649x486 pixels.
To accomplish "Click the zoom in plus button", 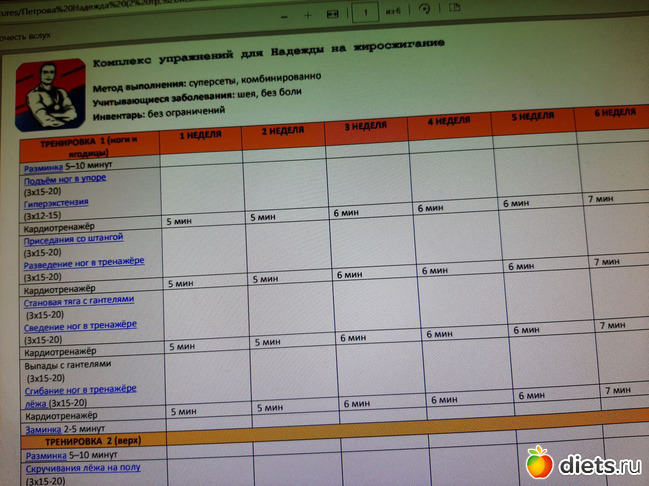I will click(x=307, y=15).
